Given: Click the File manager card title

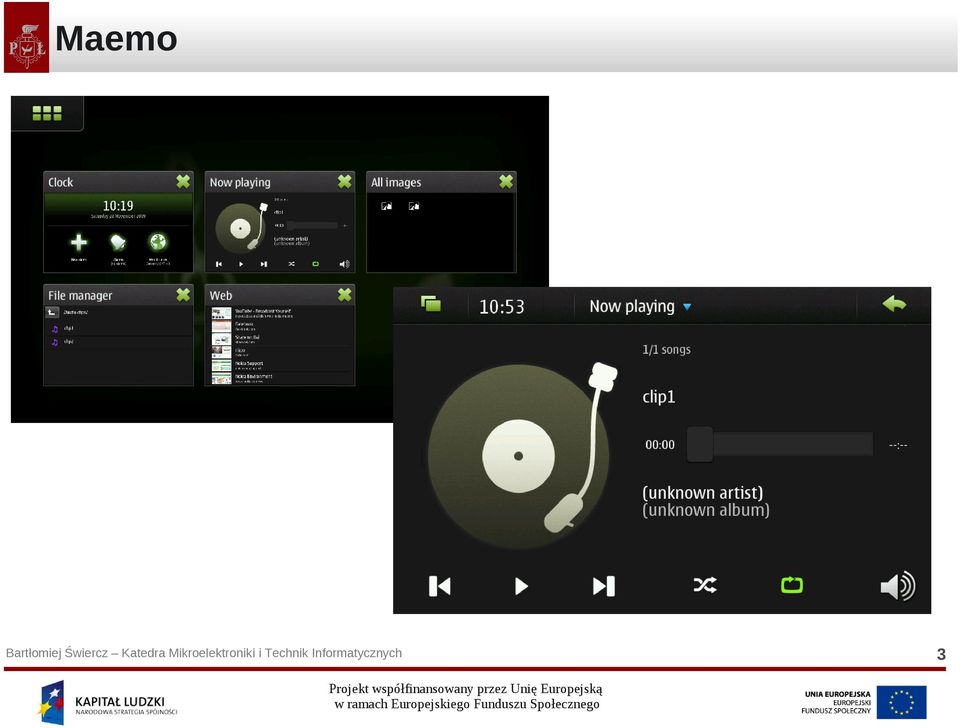Looking at the screenshot, I should click(x=80, y=295).
